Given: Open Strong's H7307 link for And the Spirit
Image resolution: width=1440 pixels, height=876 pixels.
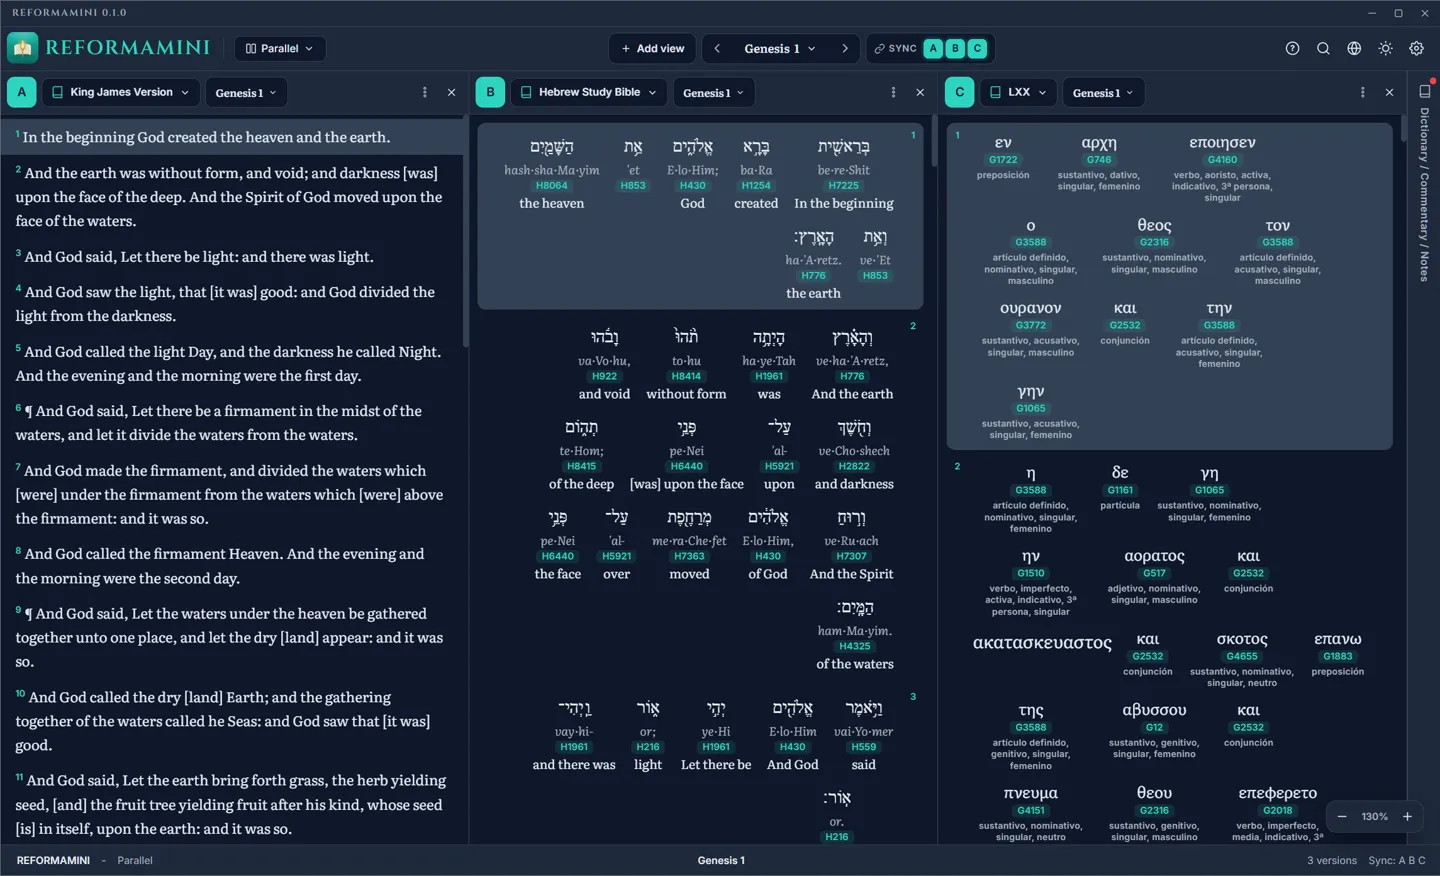Looking at the screenshot, I should tap(851, 556).
